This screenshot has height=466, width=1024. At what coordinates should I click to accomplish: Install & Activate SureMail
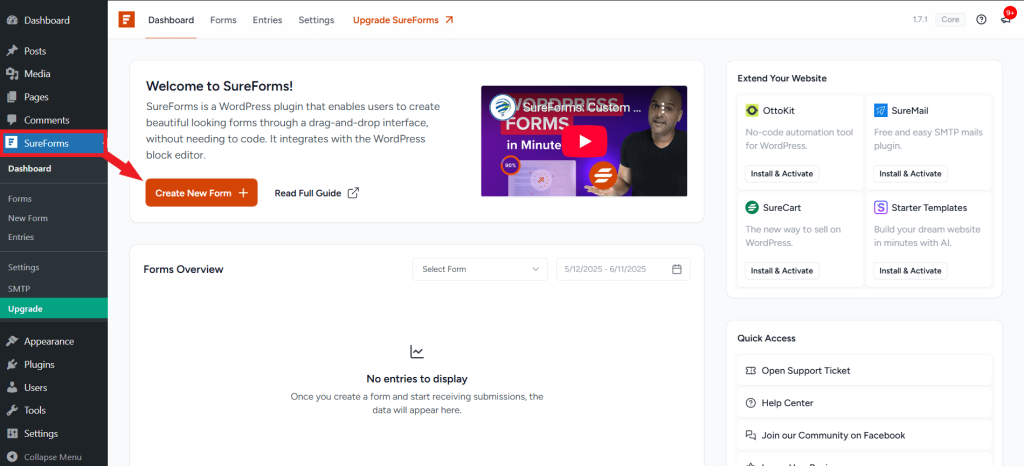tap(910, 174)
